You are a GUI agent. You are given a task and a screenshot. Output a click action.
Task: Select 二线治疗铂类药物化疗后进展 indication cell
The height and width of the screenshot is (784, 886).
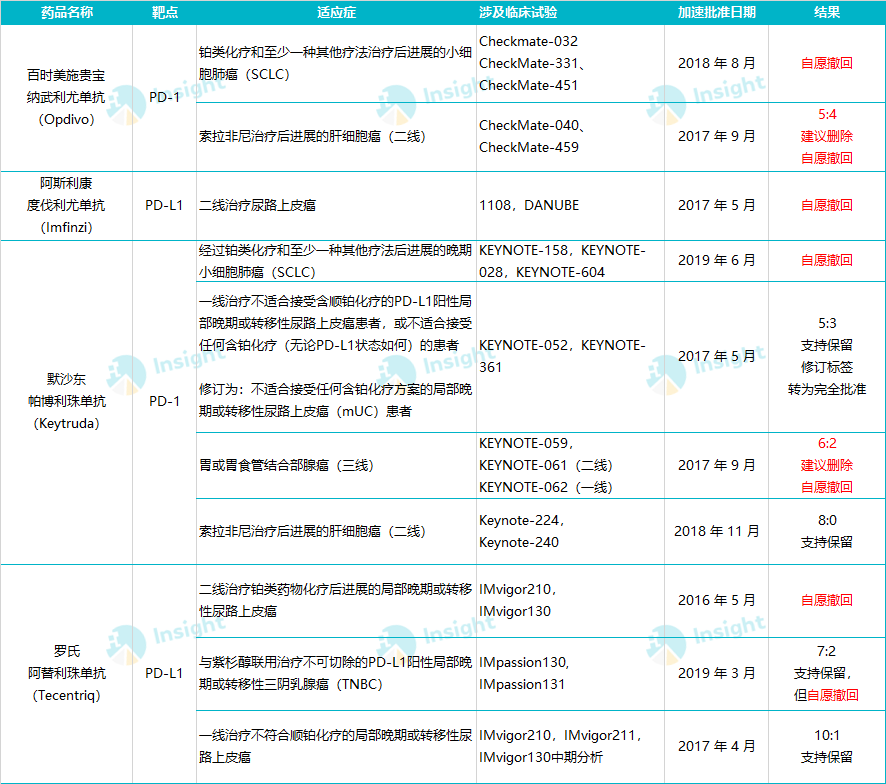[336, 601]
